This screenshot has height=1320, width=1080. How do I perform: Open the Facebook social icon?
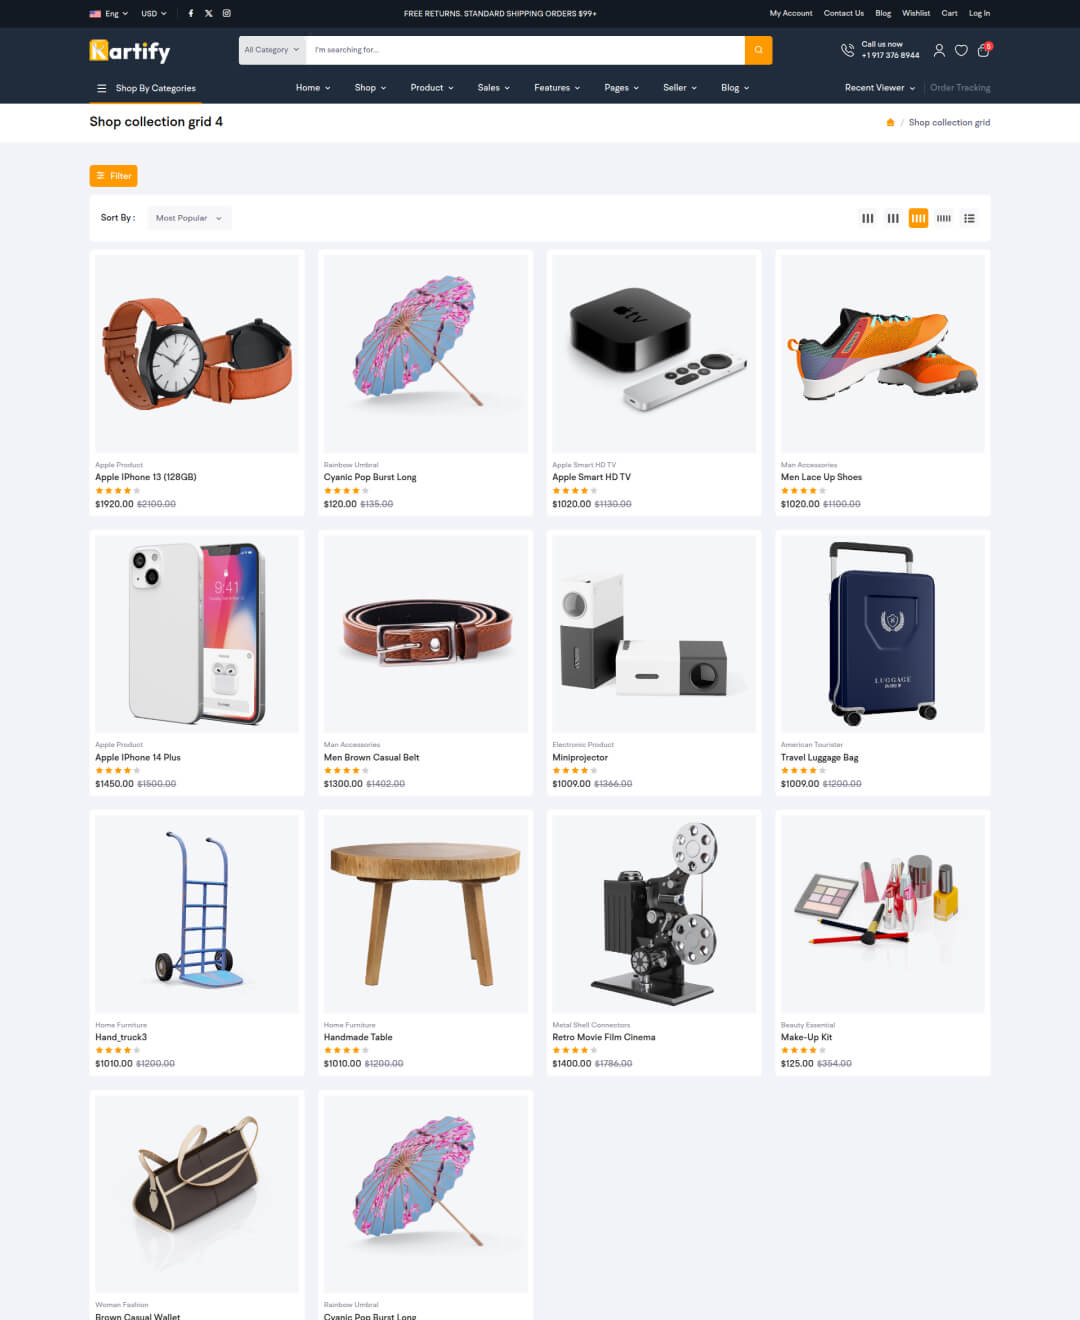[191, 13]
